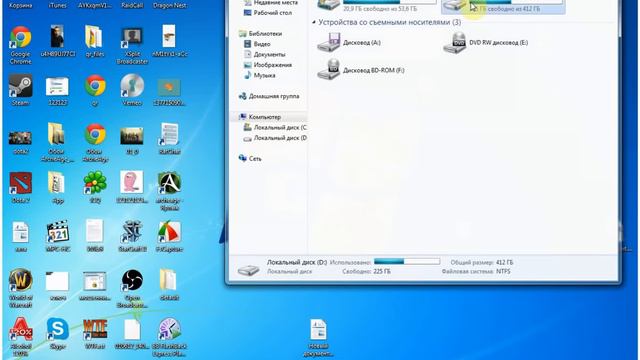This screenshot has height=360, width=640.
Task: Select DVD RW дисковод (E:) drive
Action: (x=486, y=42)
